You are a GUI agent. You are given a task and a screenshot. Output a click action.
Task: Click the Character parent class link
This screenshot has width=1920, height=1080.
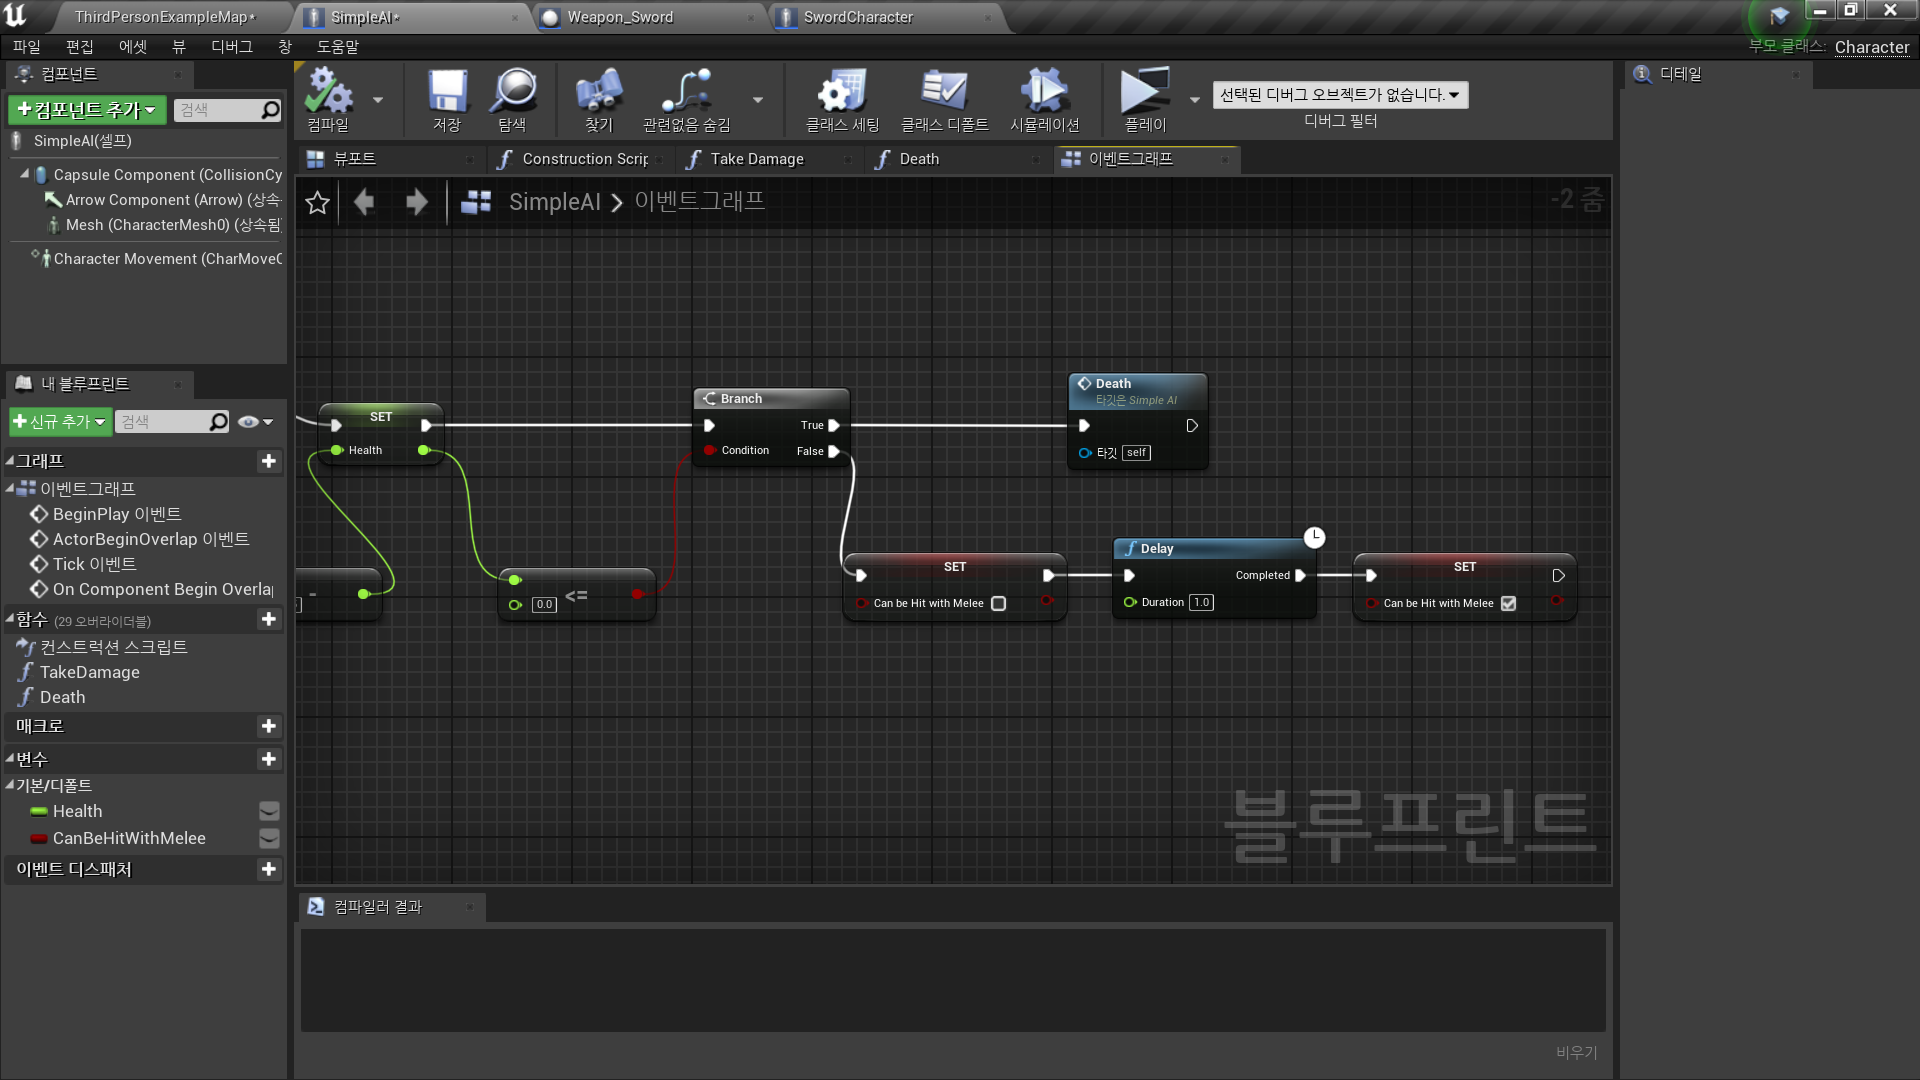[x=1871, y=47]
